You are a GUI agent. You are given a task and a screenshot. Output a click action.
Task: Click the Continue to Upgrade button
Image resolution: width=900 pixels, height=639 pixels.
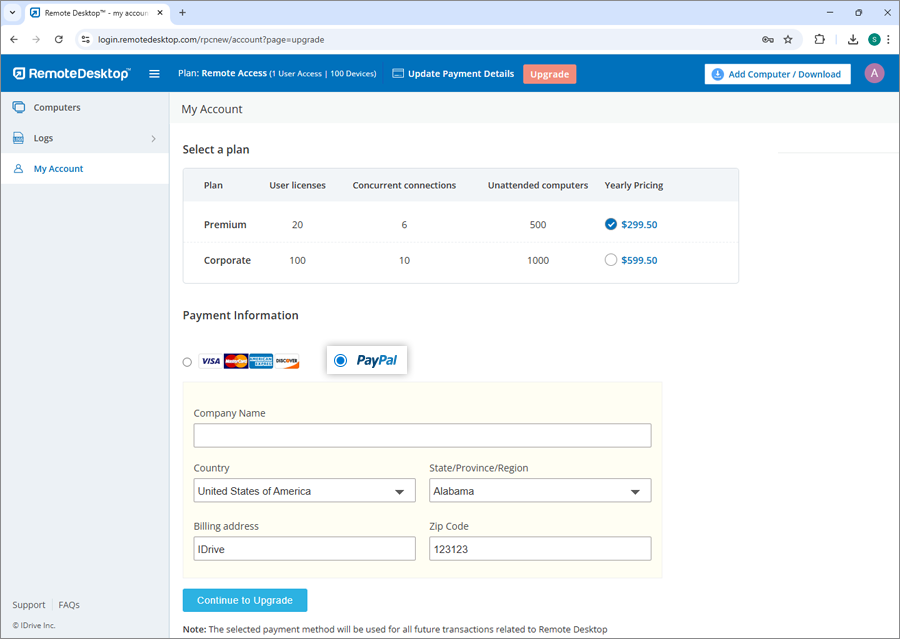click(245, 600)
